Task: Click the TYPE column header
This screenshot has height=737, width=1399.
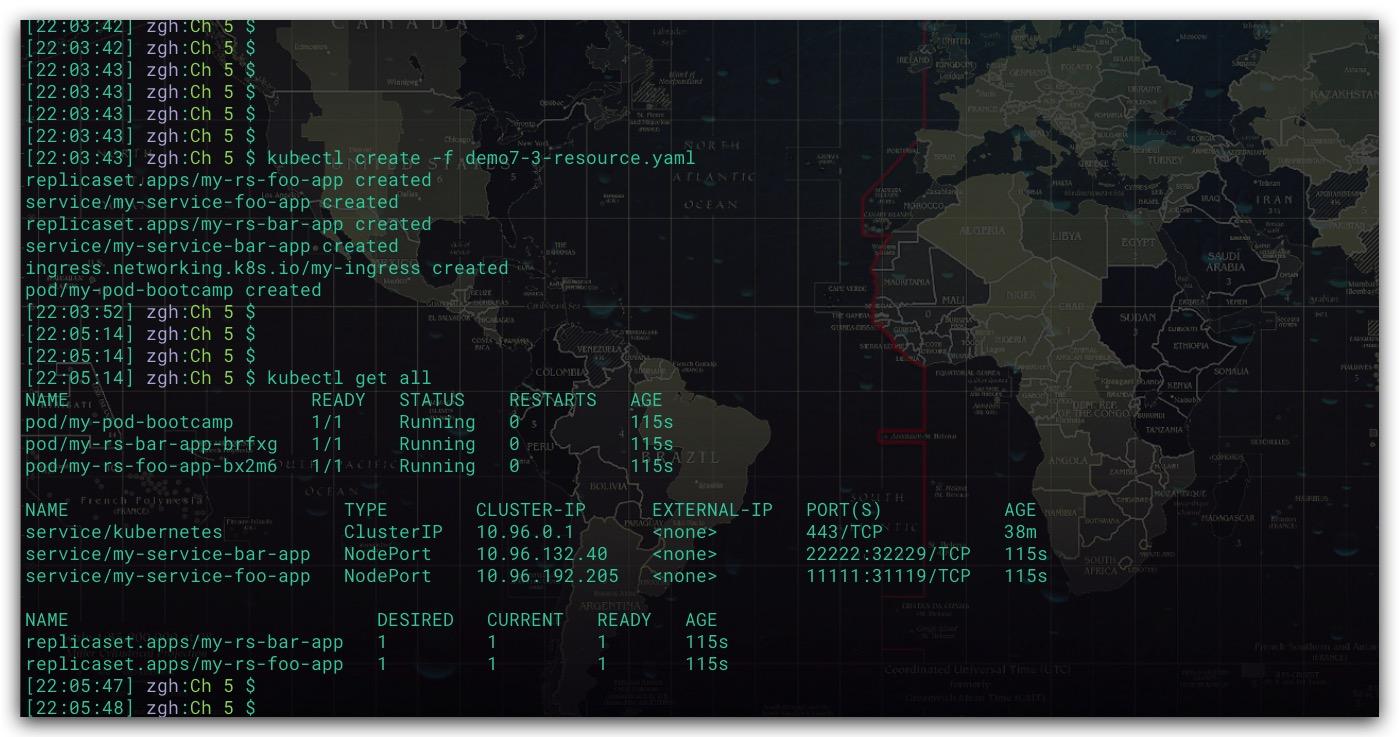Action: tap(365, 510)
